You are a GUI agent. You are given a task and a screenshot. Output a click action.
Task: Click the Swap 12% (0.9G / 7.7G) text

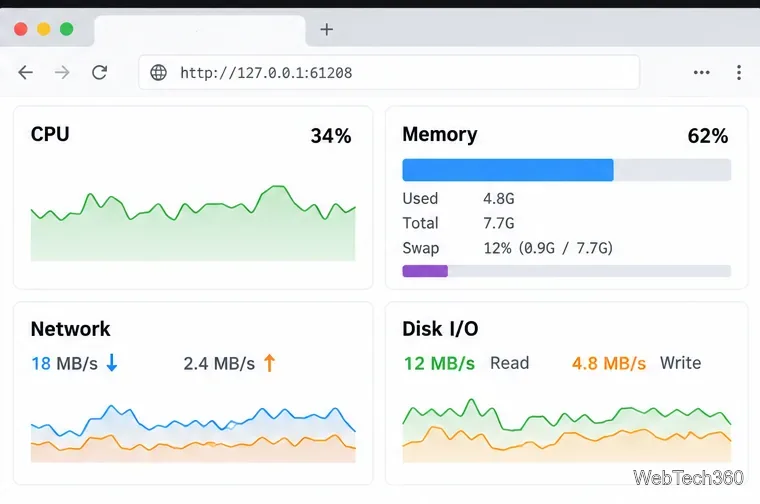[548, 248]
